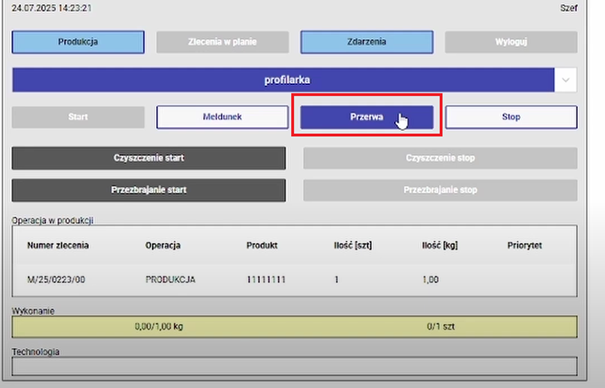Click the Start button

(78, 117)
